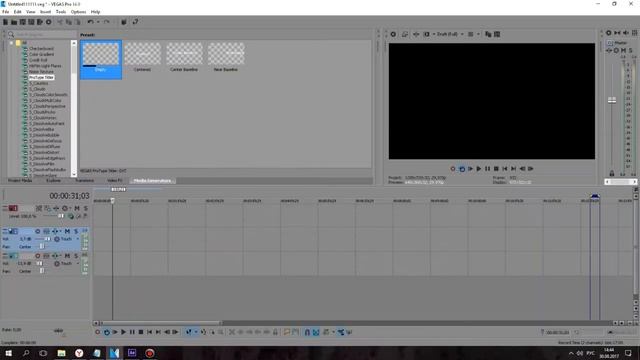
Task: Toggle Enable Snapping magnet icon
Action: pos(307,332)
